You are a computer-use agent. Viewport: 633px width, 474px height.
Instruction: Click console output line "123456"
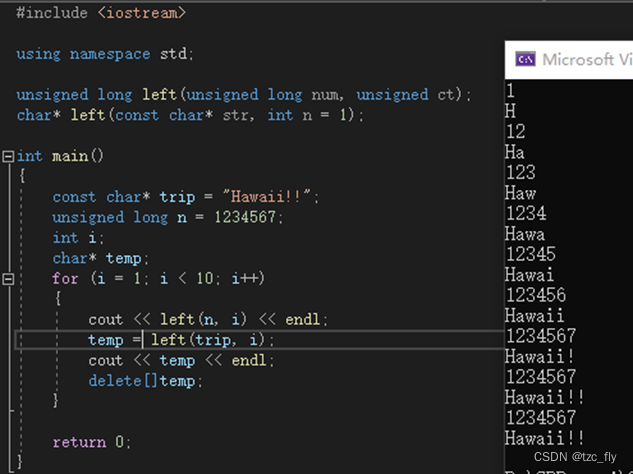click(536, 295)
